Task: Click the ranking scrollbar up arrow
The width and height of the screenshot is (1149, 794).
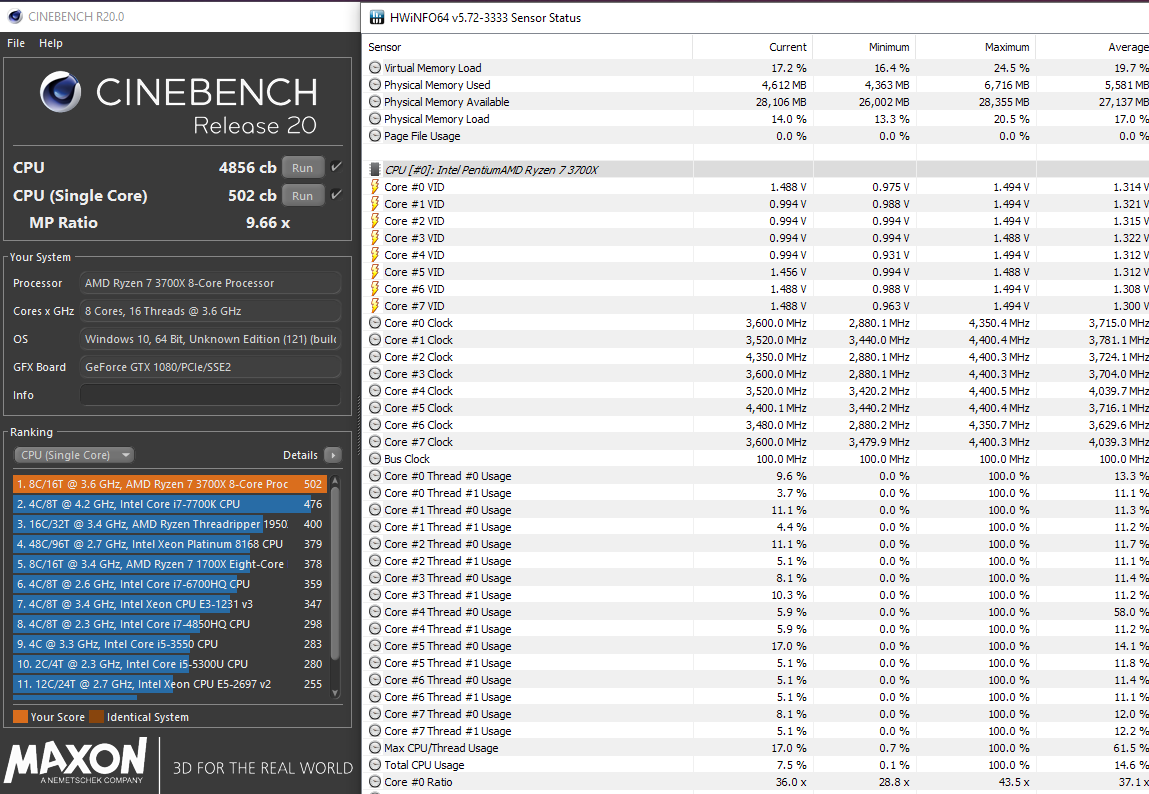Action: (336, 481)
